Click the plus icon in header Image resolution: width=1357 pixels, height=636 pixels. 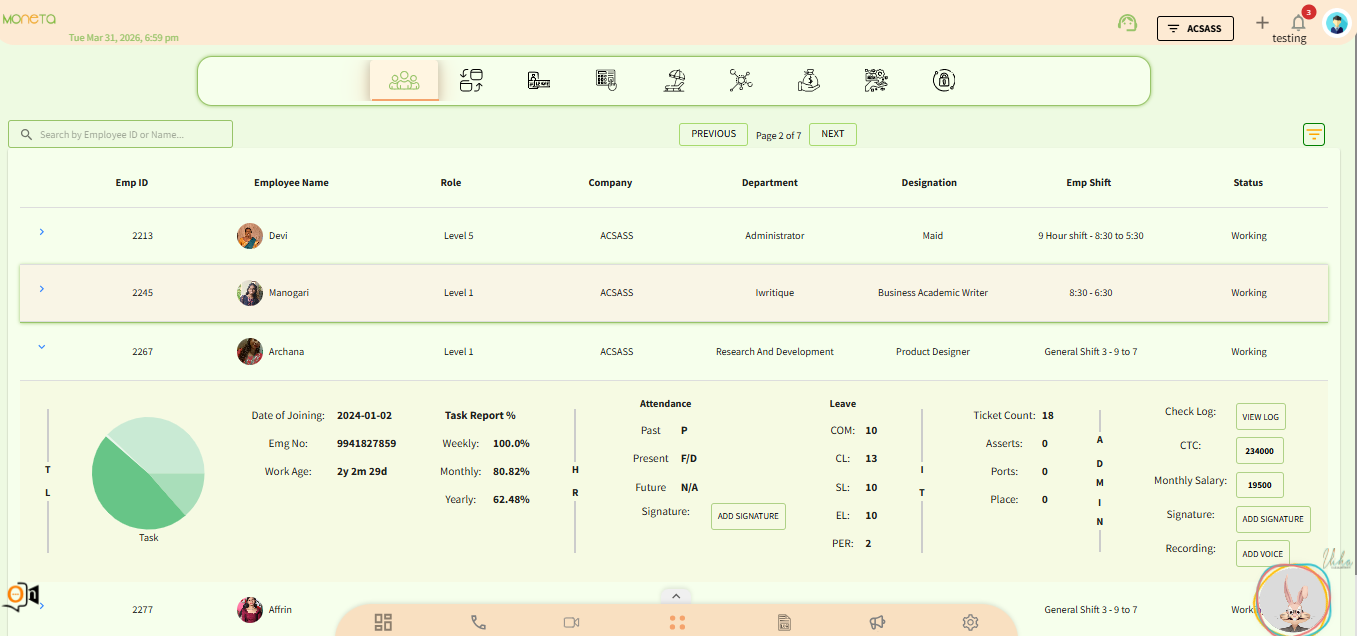point(1262,23)
